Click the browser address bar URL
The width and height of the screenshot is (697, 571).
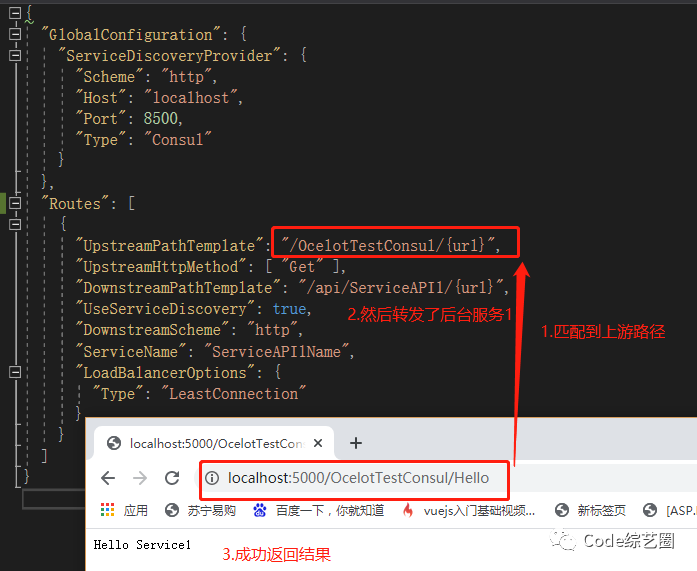(x=358, y=478)
